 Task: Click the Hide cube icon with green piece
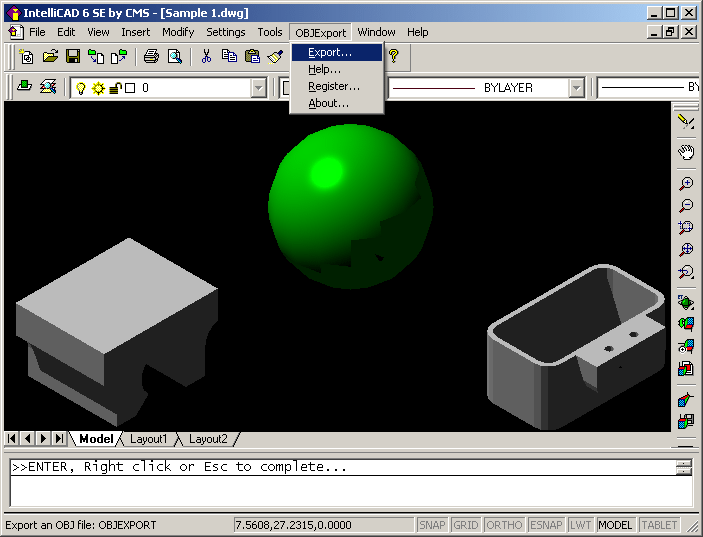[x=686, y=324]
